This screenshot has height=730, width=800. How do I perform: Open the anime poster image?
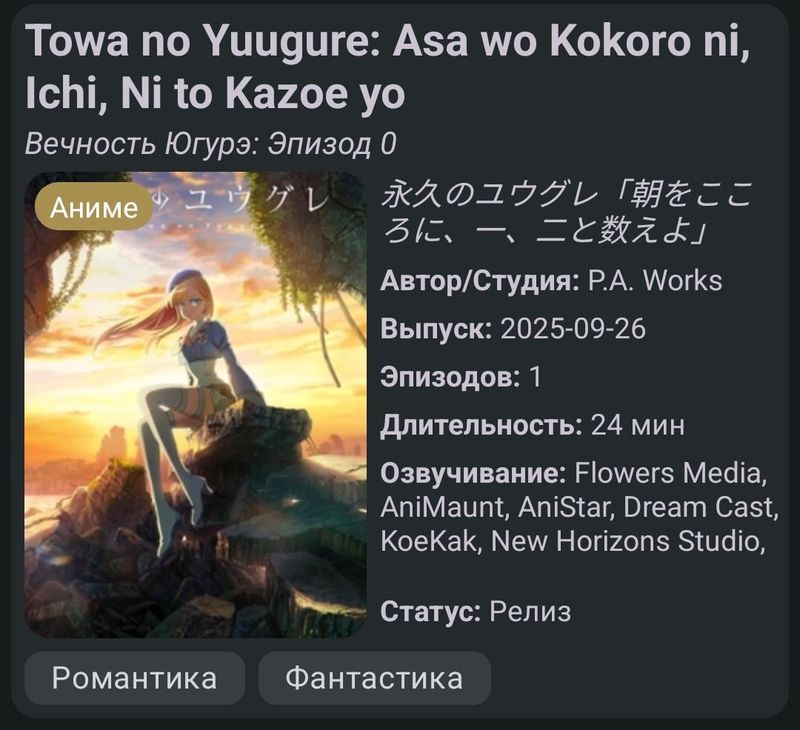coord(195,405)
